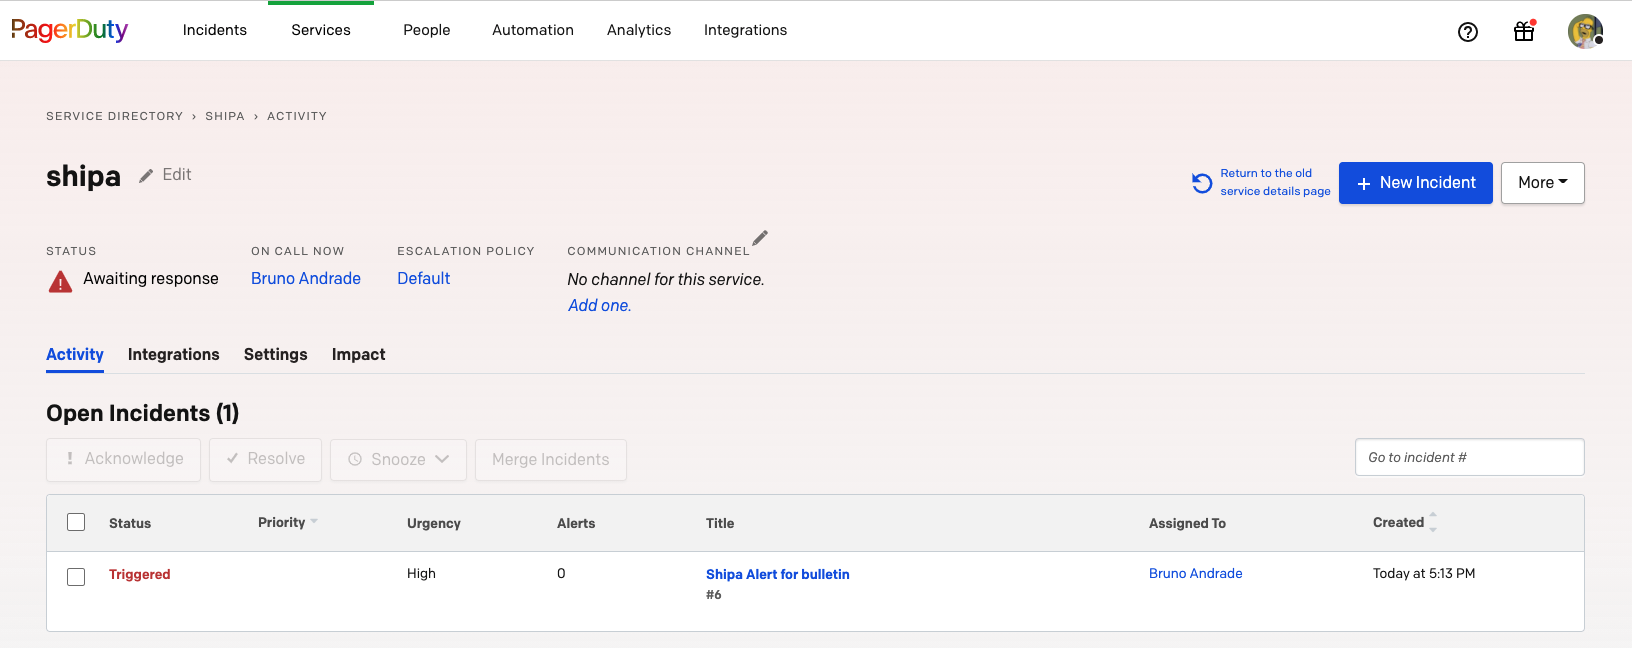Open Shipa Alert for bulletin incident
This screenshot has width=1632, height=648.
(777, 574)
